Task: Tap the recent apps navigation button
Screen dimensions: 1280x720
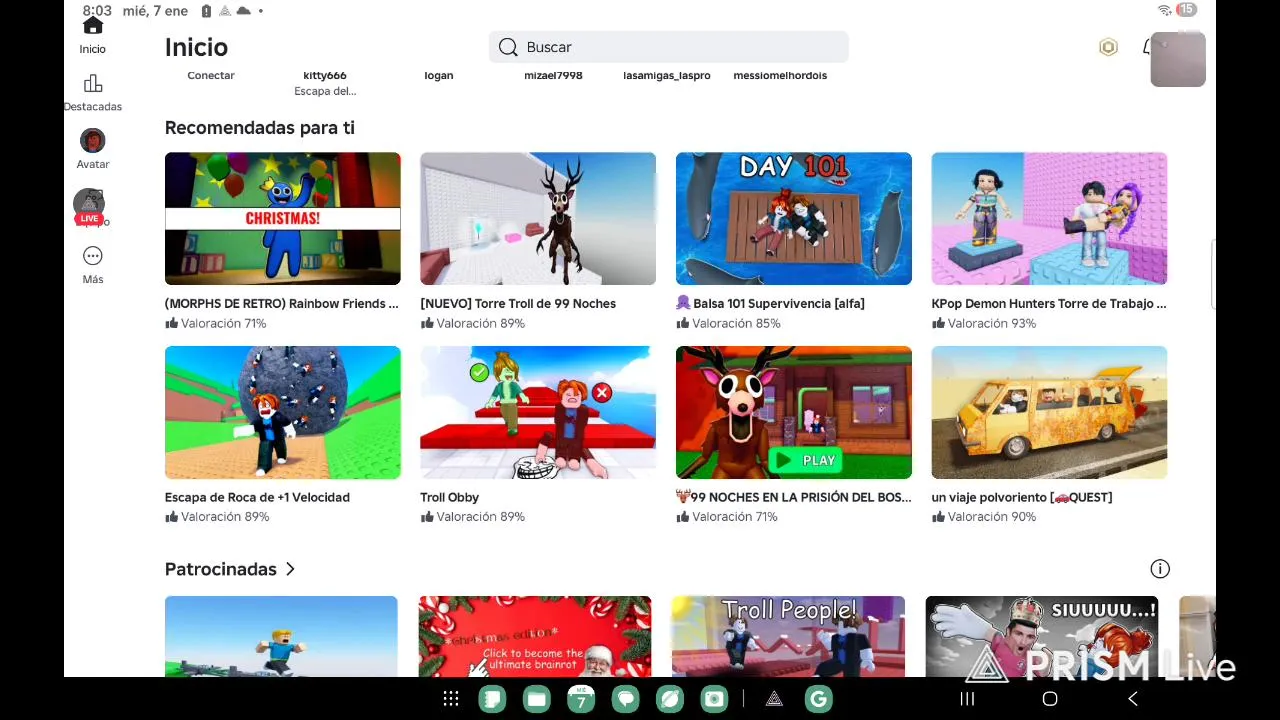Action: click(967, 699)
